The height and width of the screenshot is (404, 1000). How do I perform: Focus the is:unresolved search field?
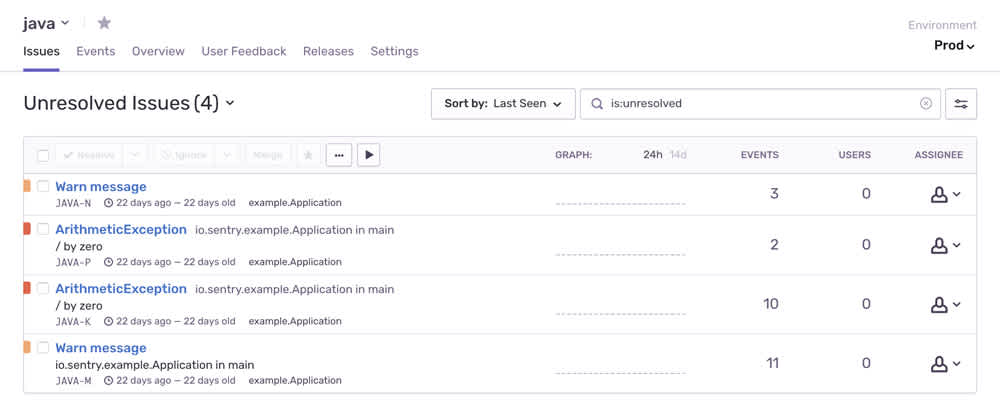pyautogui.click(x=760, y=103)
